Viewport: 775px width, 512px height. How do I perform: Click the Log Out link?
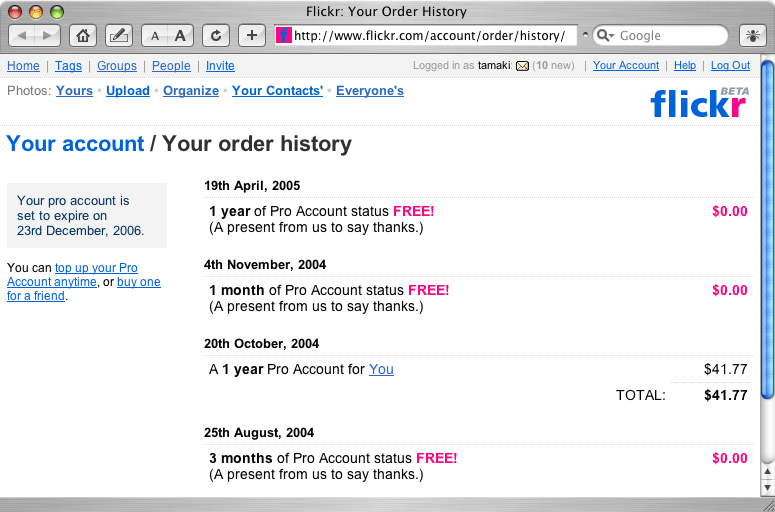click(730, 66)
